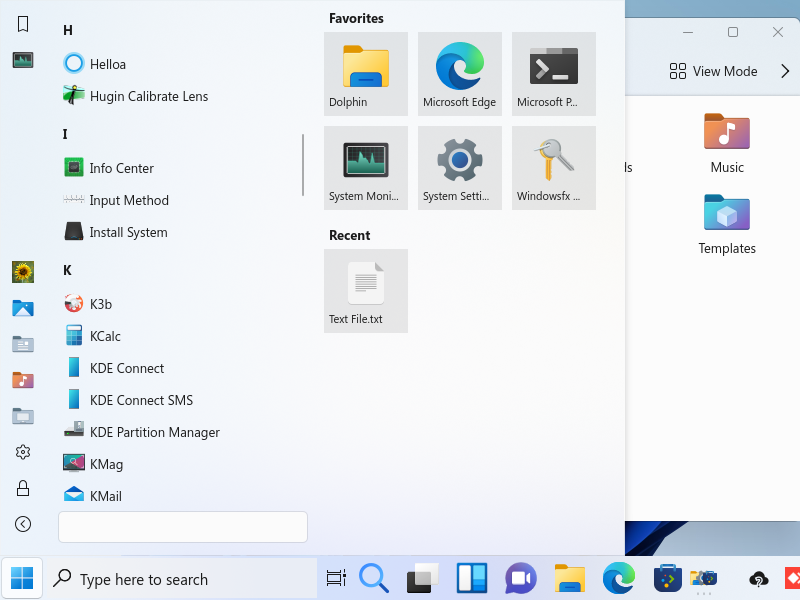Jump to the letter K section header
The width and height of the screenshot is (800, 600).
click(67, 270)
